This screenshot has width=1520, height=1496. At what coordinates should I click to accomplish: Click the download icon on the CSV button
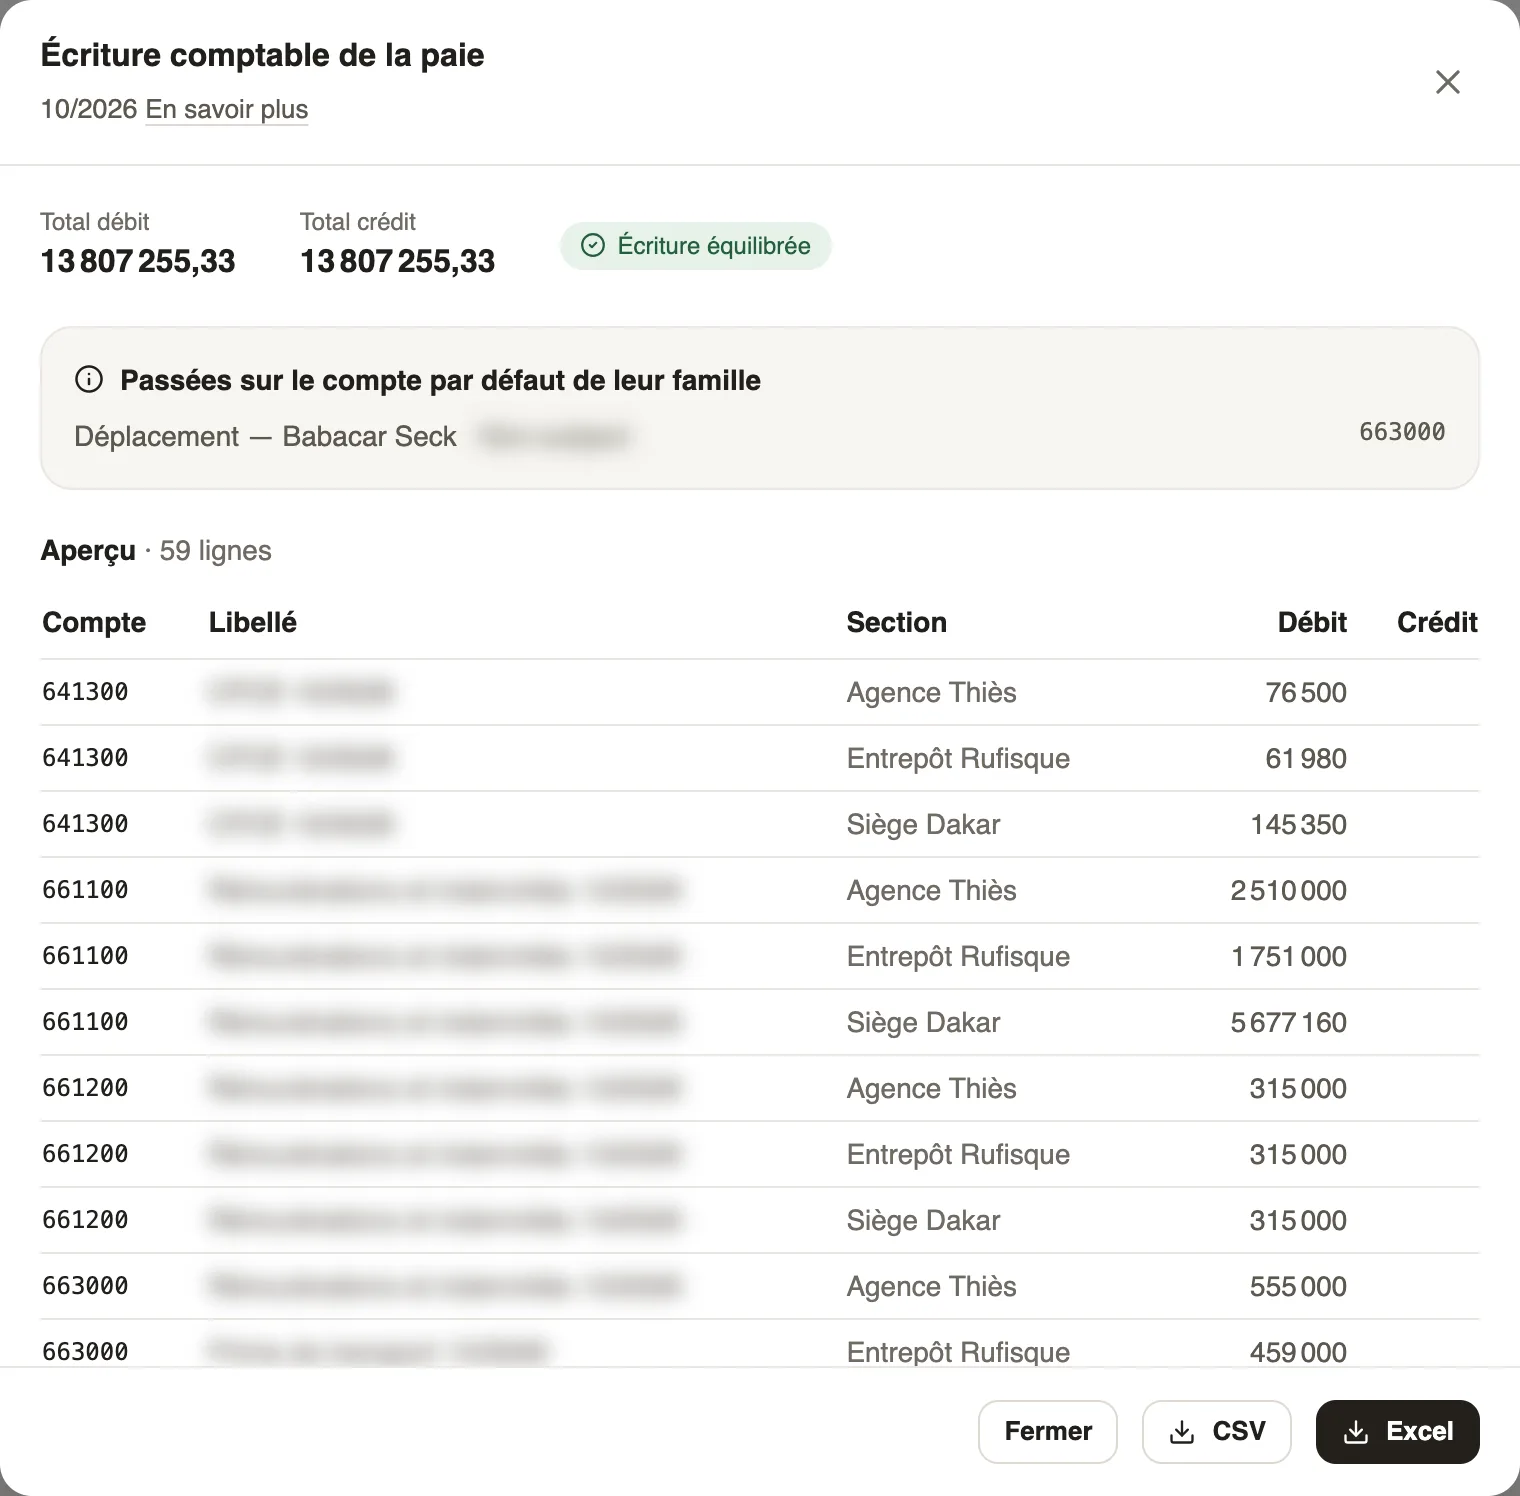point(1182,1432)
